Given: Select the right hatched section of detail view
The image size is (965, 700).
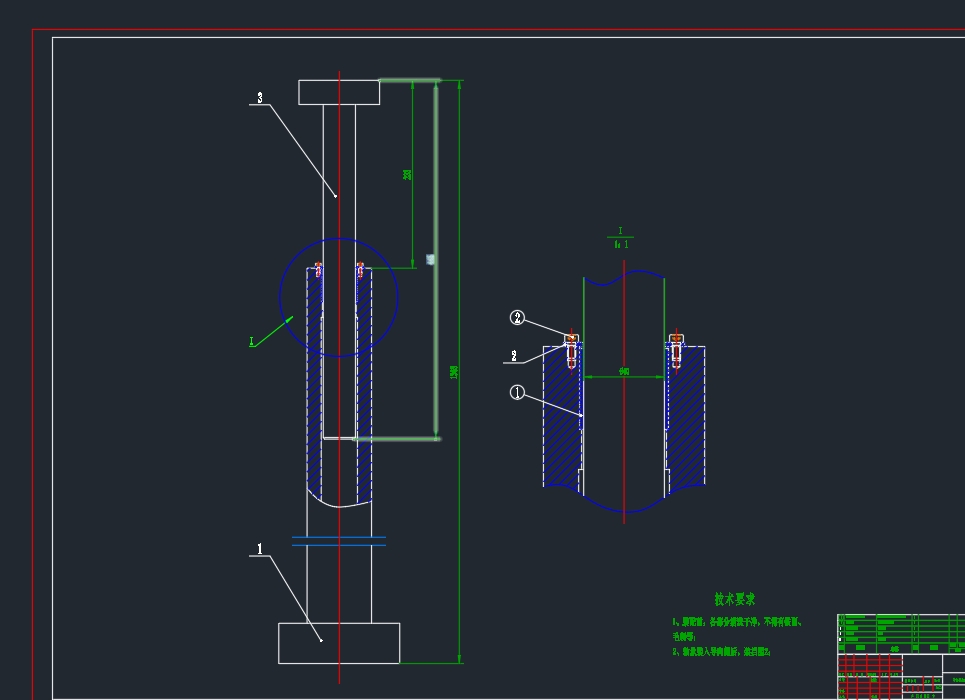Looking at the screenshot, I should click(685, 417).
